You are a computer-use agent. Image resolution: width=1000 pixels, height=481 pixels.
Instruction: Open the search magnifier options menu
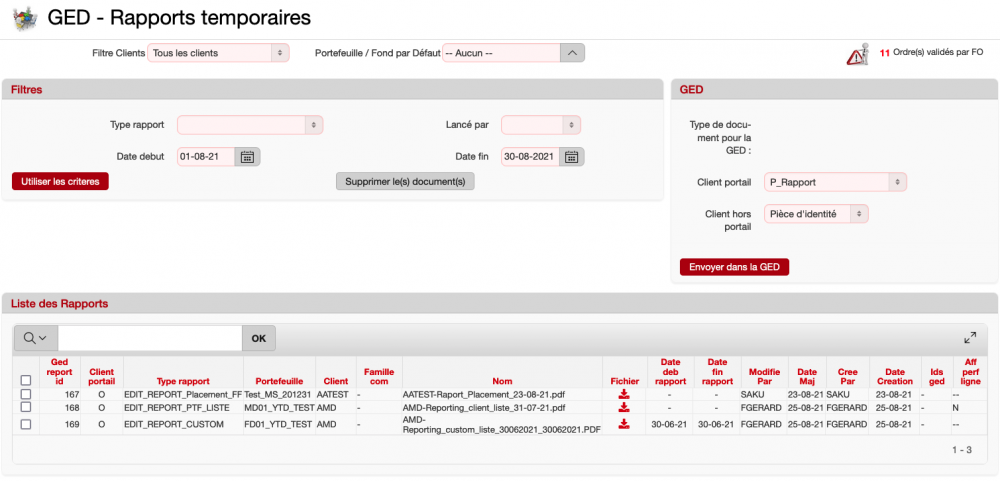pos(35,338)
